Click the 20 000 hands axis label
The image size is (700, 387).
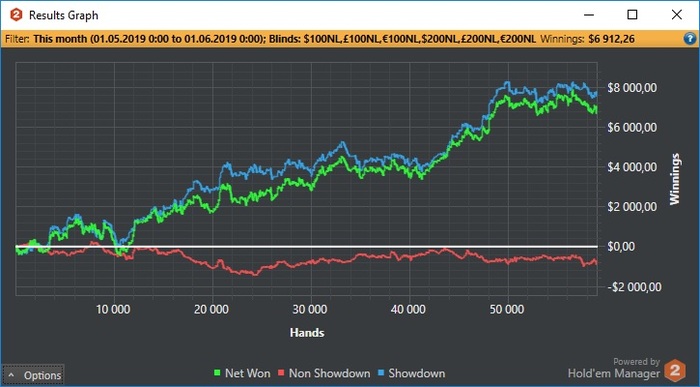pos(212,309)
